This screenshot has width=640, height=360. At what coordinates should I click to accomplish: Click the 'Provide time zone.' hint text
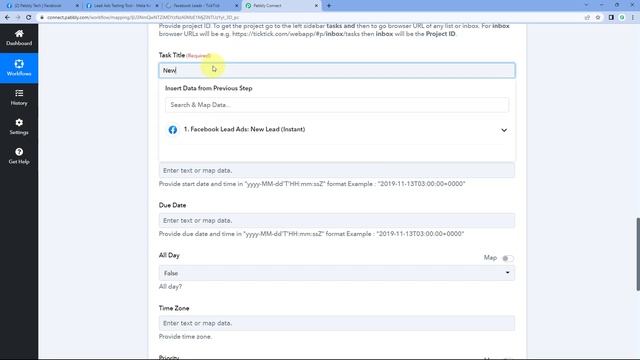(185, 337)
